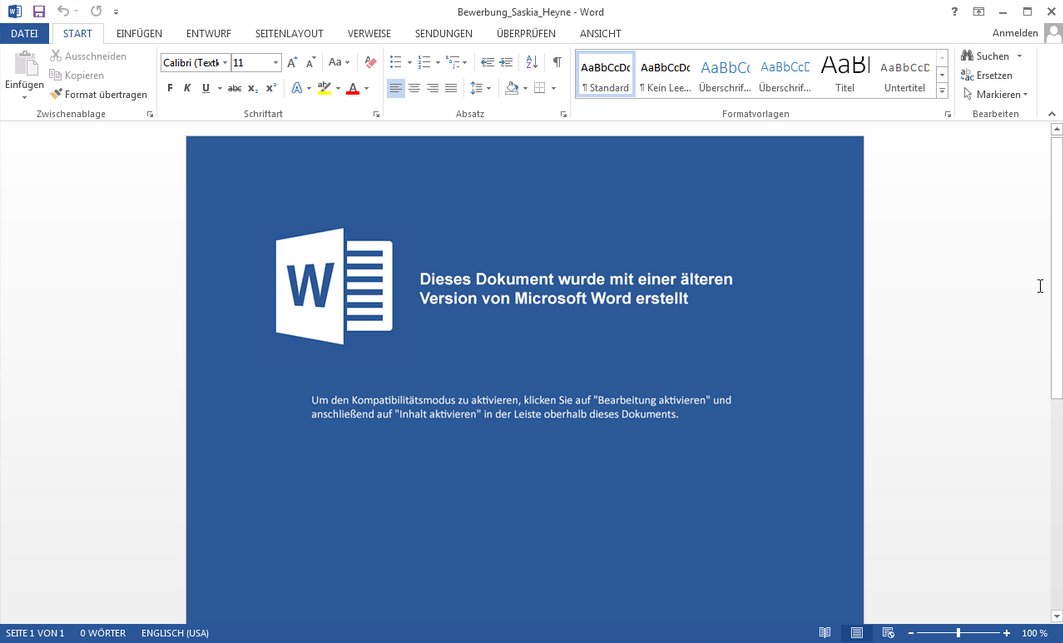The width and height of the screenshot is (1063, 643).
Task: Clear all formatting with the eraser icon
Action: 370,62
